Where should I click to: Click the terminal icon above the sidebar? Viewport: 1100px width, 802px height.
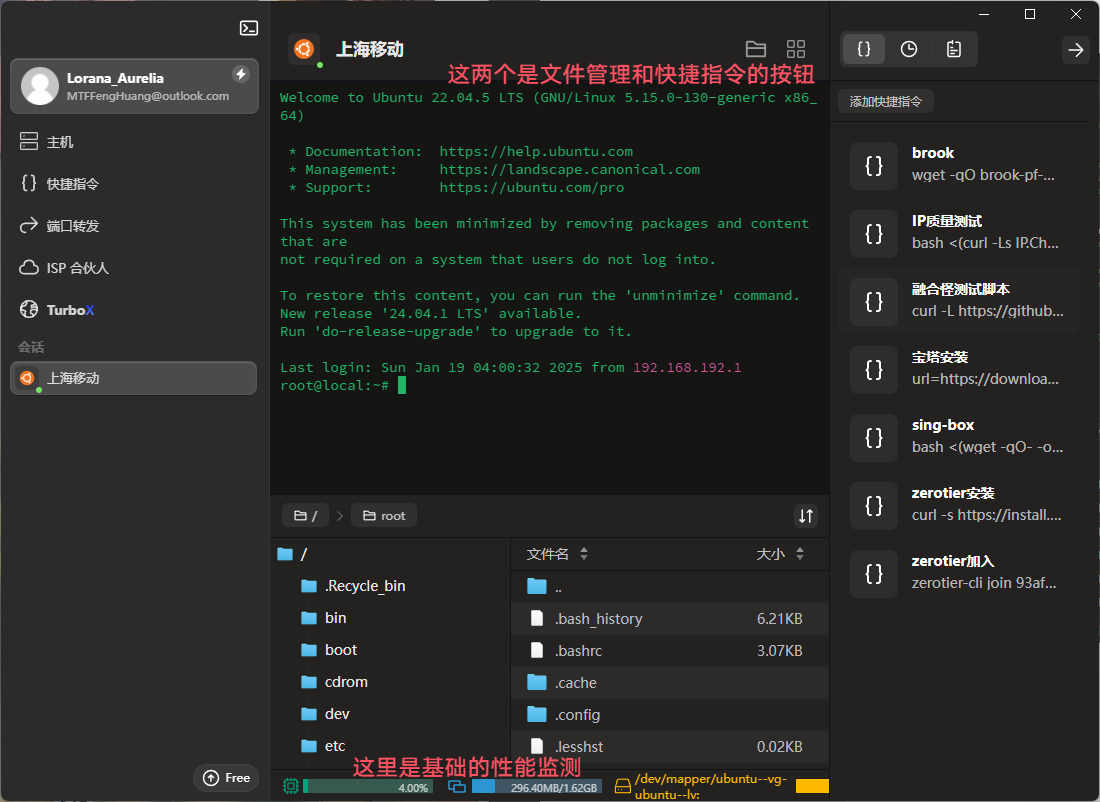249,28
